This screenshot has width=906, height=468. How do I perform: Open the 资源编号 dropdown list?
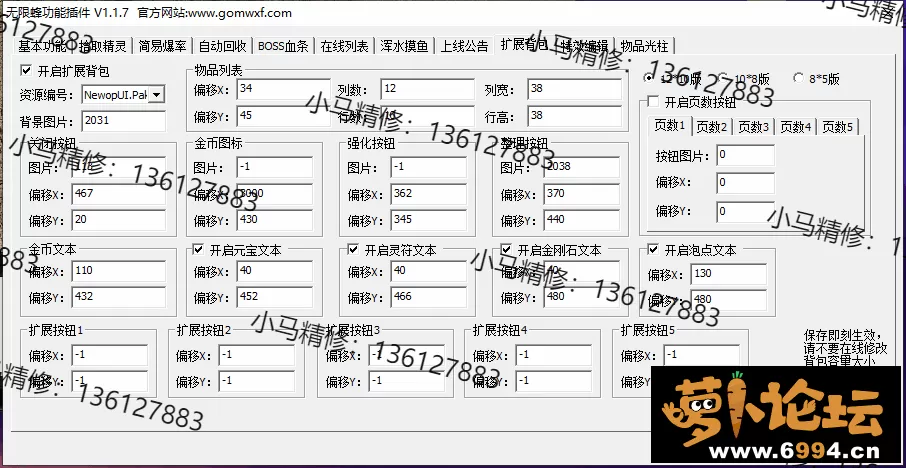157,95
